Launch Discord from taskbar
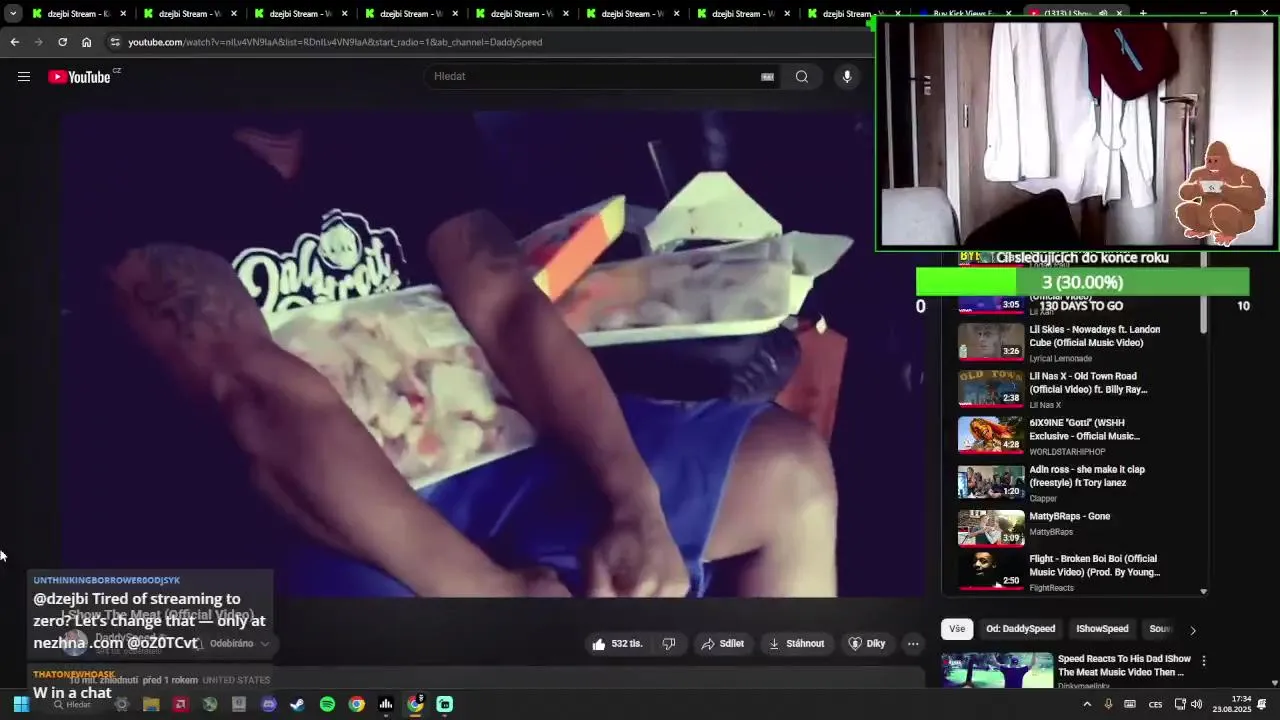1280x720 pixels. [x=268, y=704]
